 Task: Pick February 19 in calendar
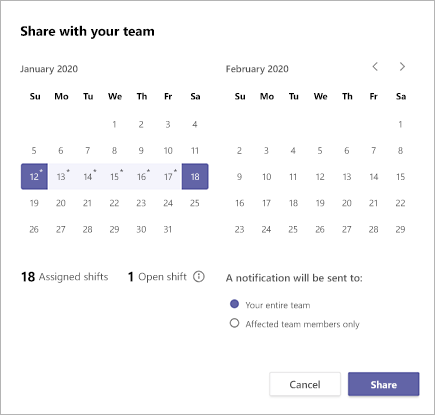pyautogui.click(x=320, y=203)
